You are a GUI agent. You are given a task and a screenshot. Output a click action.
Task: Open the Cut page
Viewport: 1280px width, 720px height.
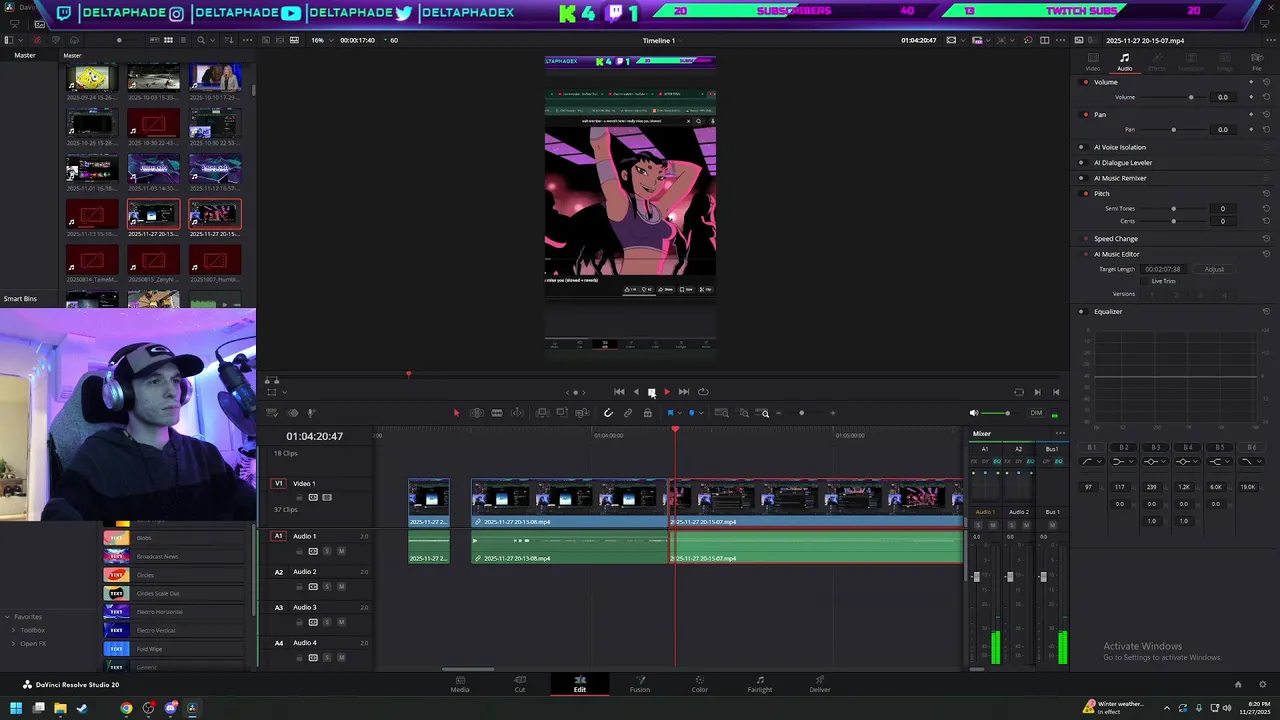[520, 684]
